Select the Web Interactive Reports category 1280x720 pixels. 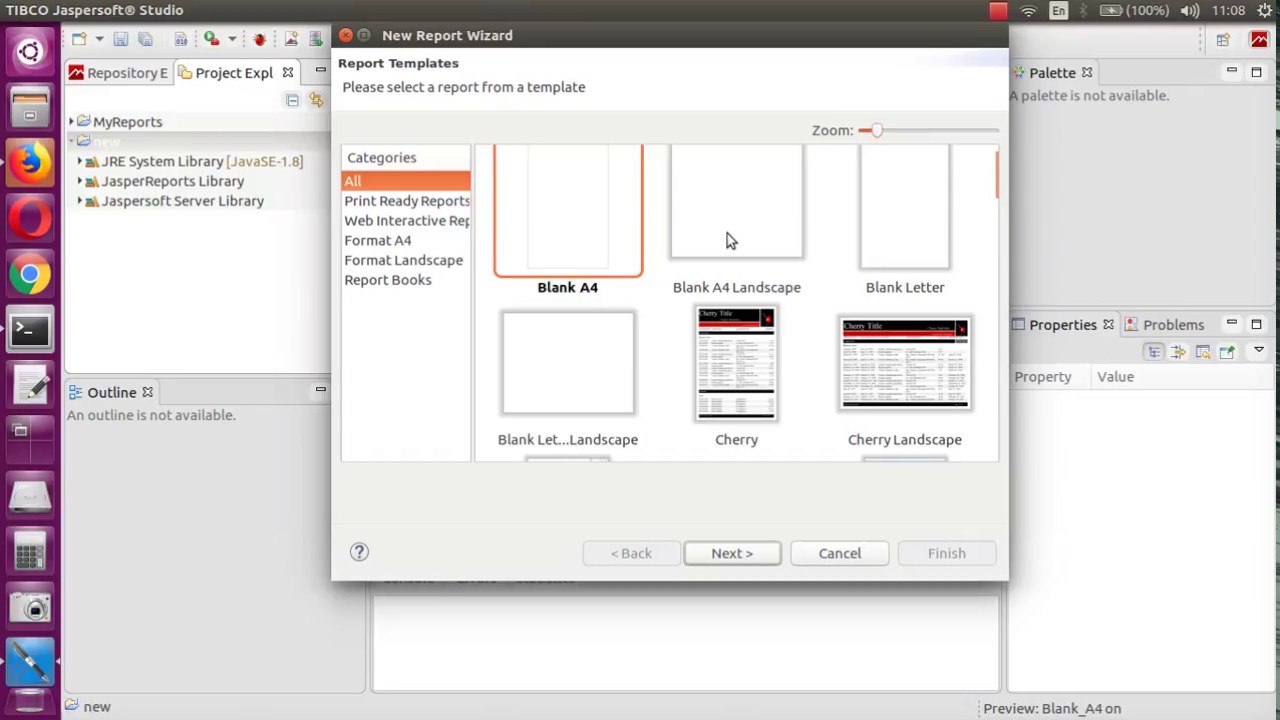point(406,221)
